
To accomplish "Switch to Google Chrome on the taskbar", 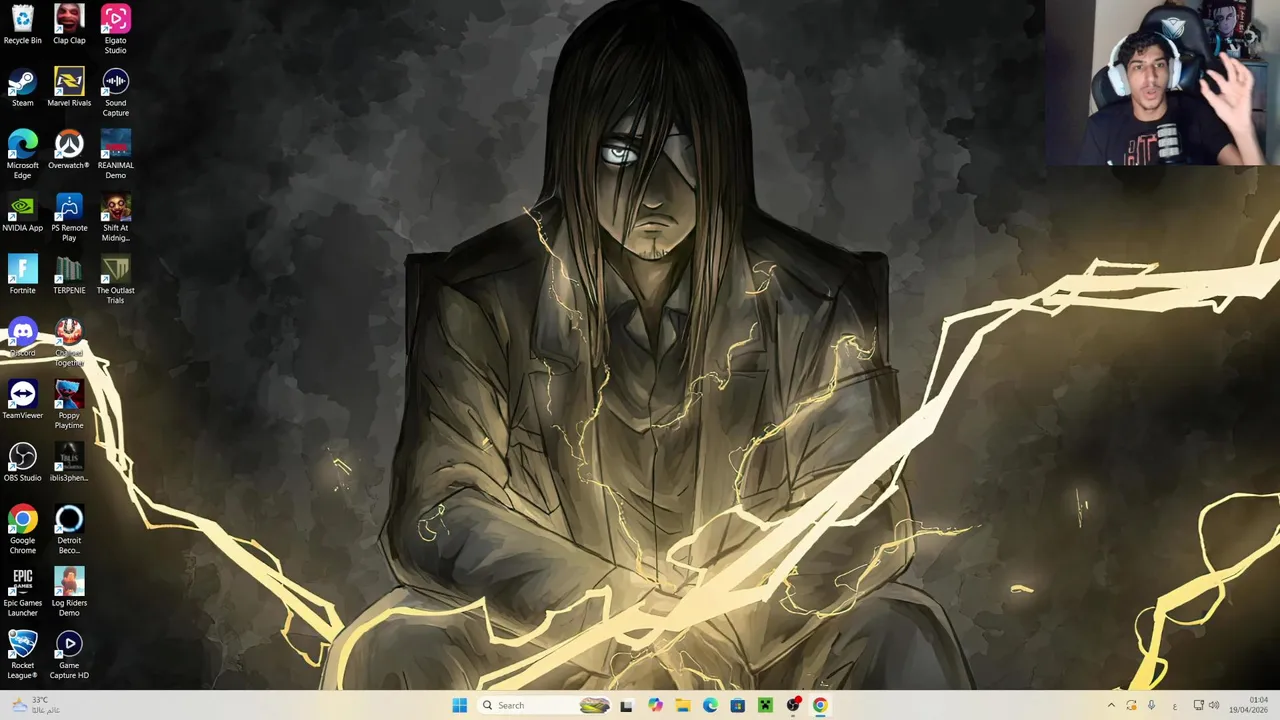I will tap(820, 705).
